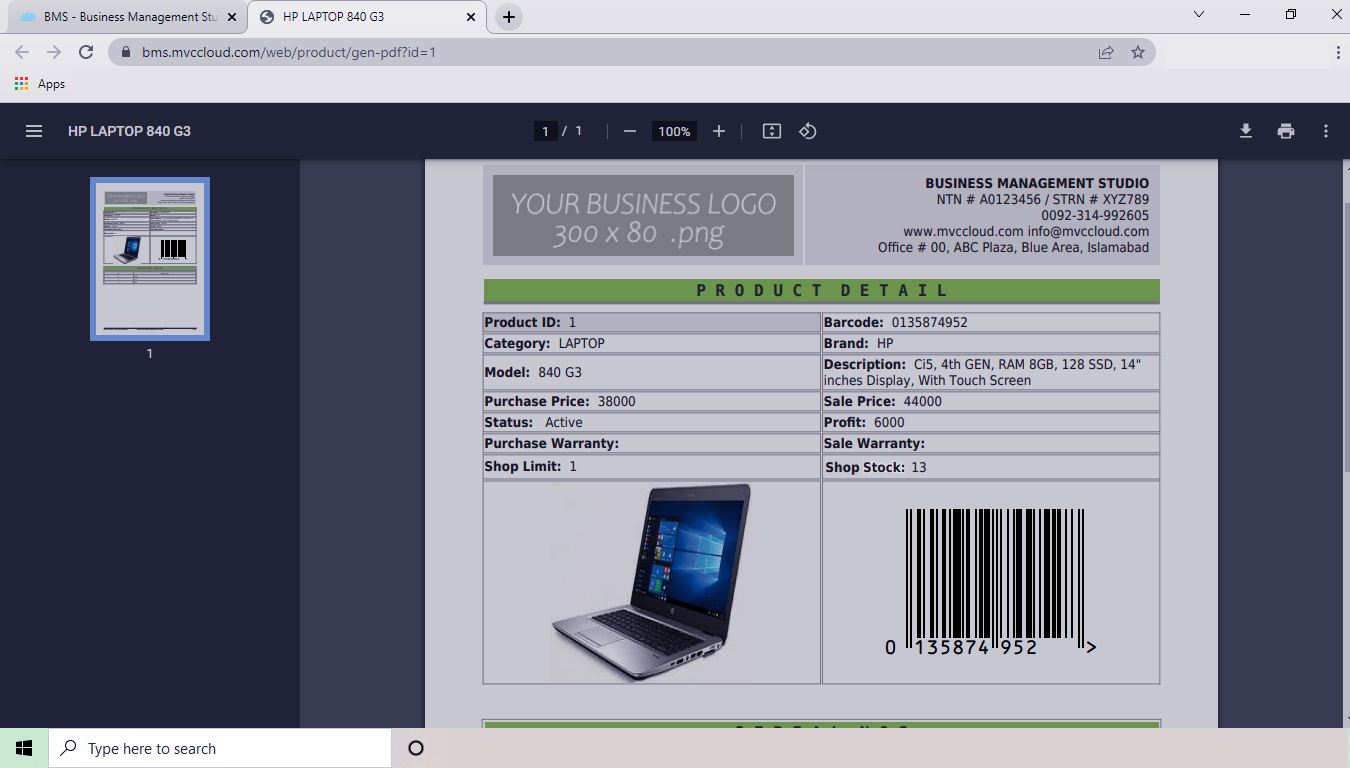Open the tab search dropdown chevron
The height and width of the screenshot is (768, 1350).
[x=1199, y=15]
